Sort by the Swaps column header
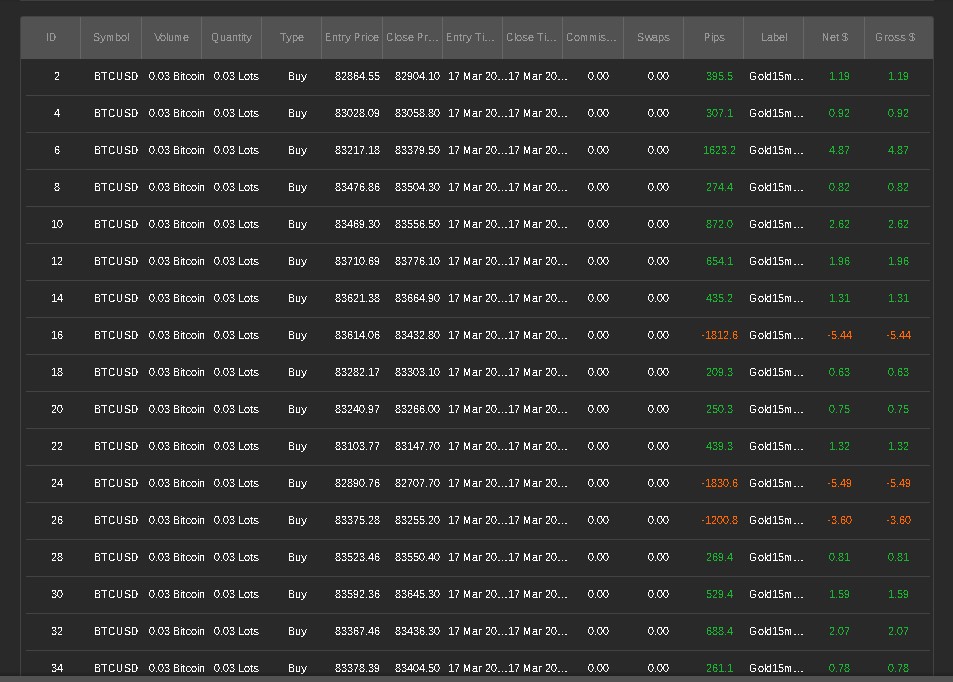The width and height of the screenshot is (953, 682). (653, 38)
